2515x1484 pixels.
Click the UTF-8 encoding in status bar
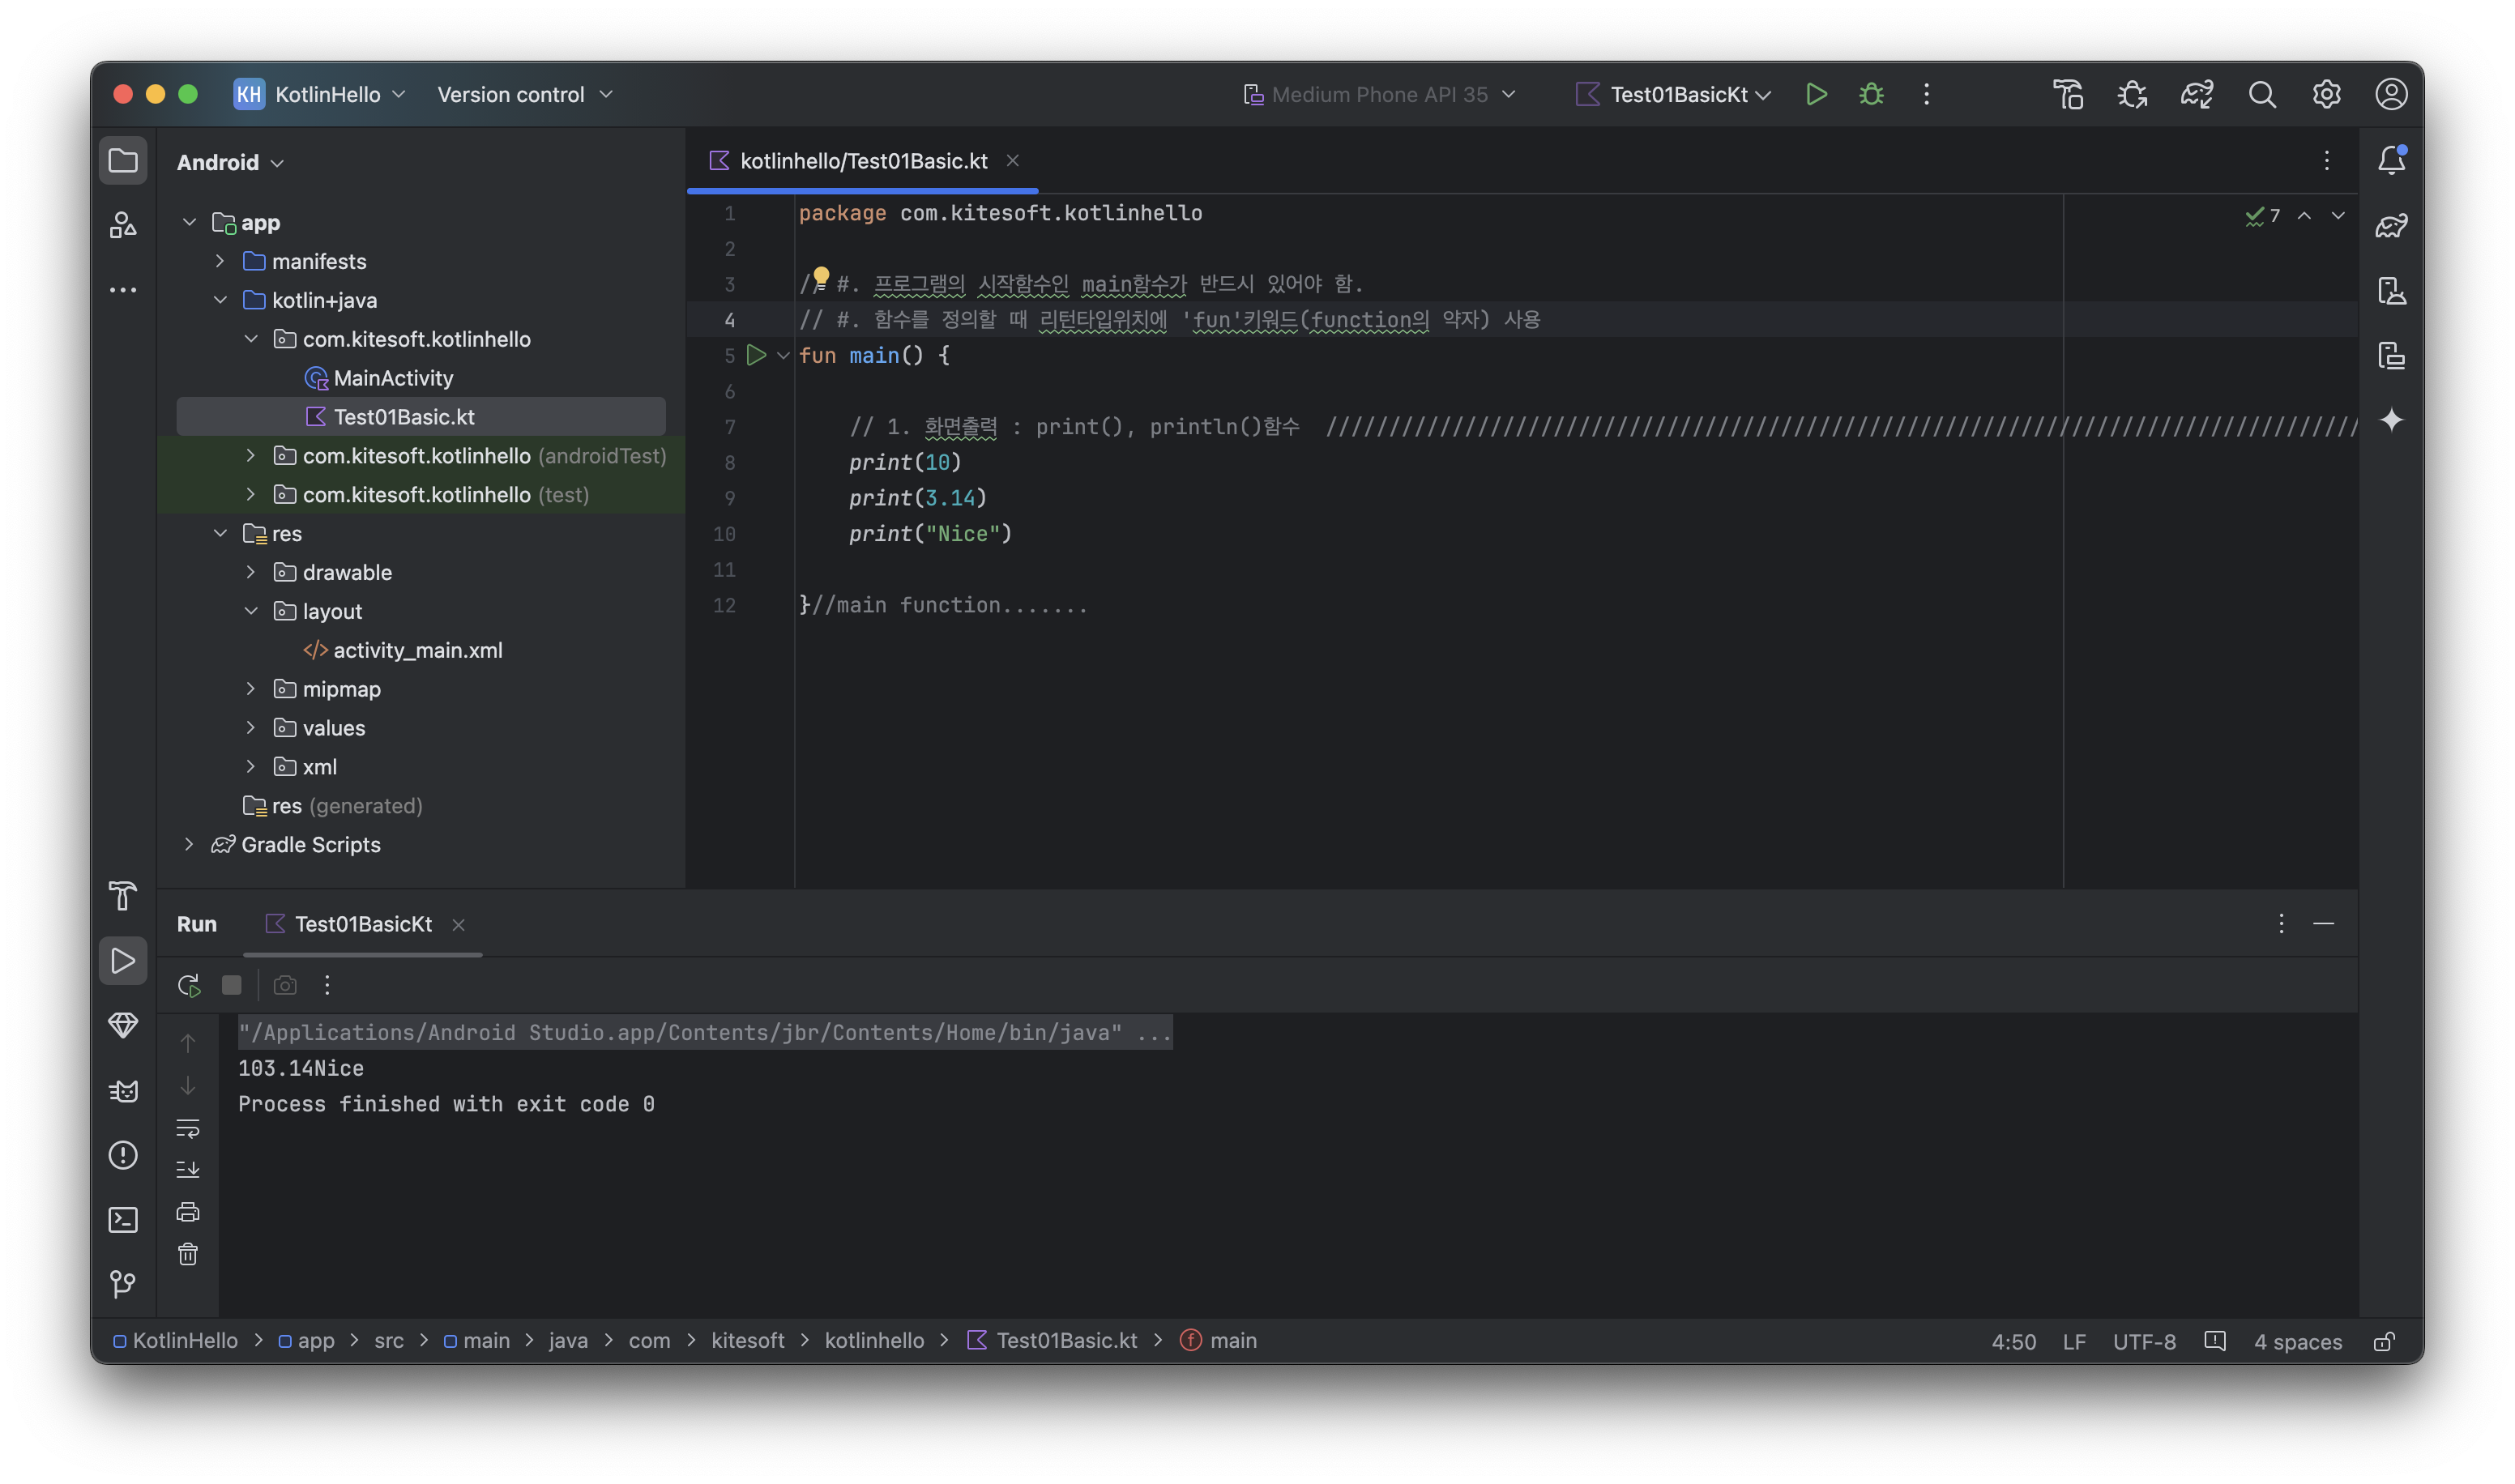click(x=2143, y=1341)
